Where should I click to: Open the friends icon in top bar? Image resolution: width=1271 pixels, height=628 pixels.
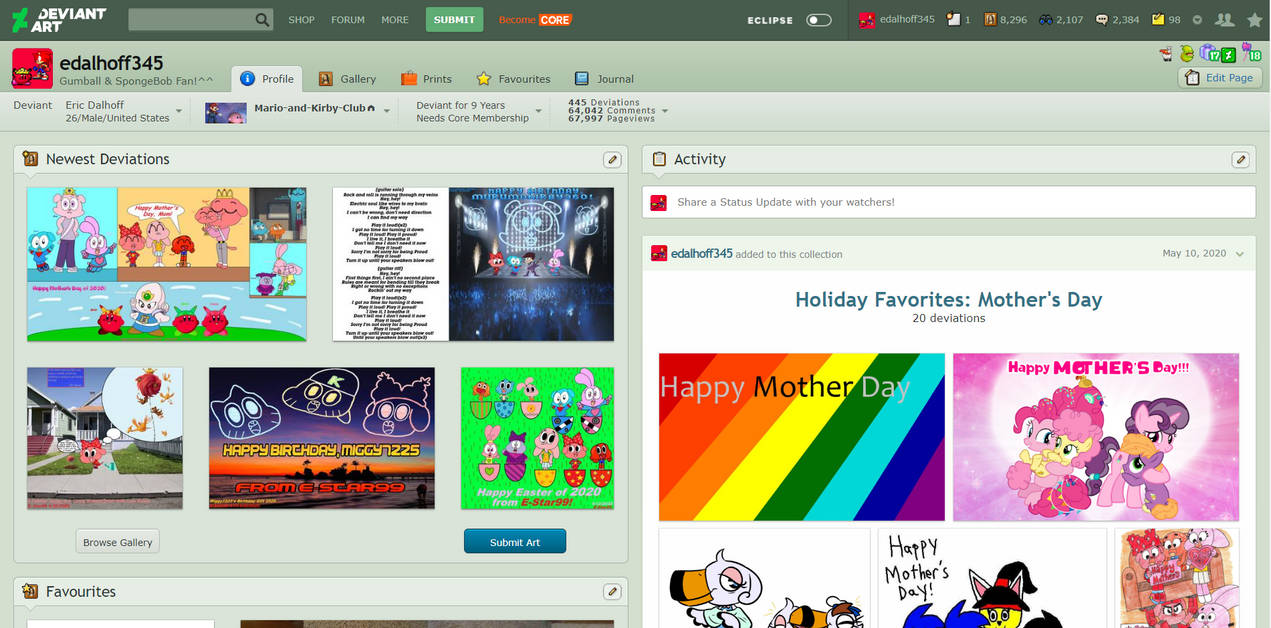tap(1224, 19)
